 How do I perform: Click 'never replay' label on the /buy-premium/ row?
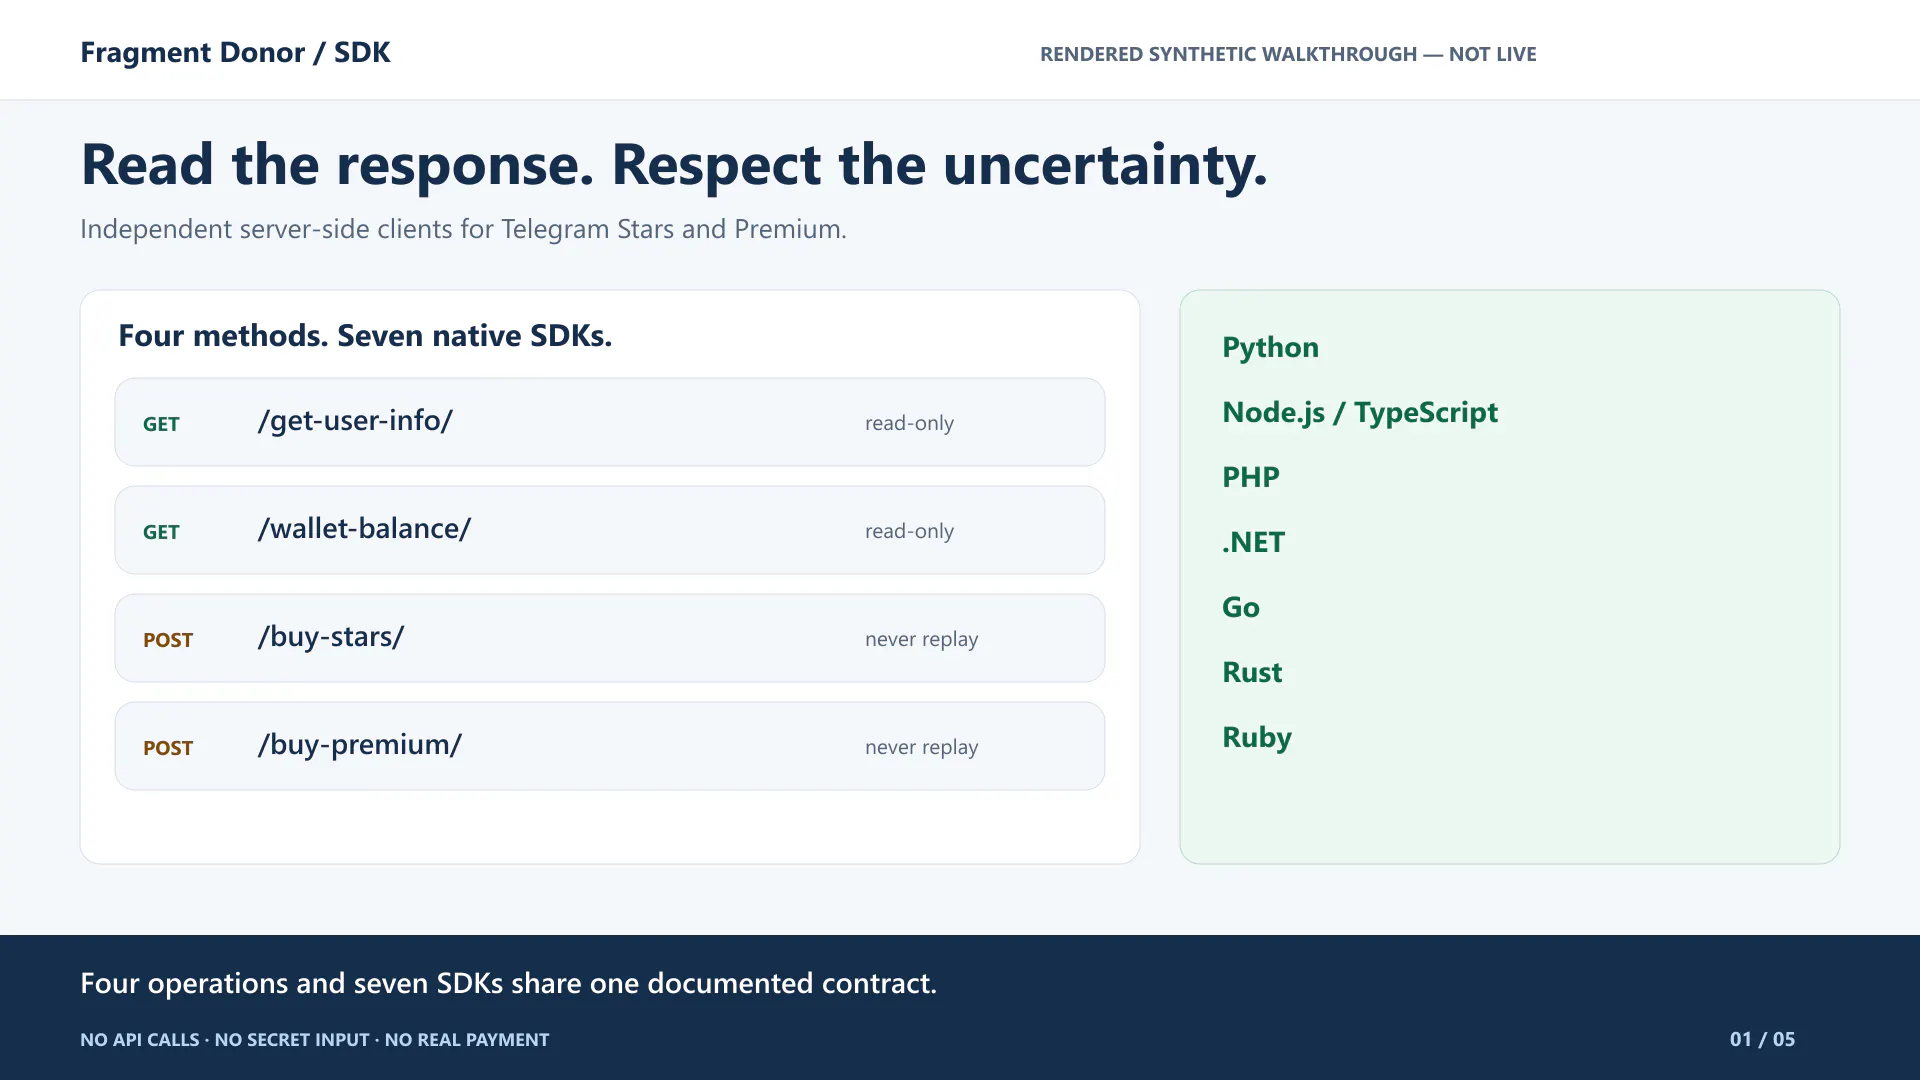click(x=921, y=747)
